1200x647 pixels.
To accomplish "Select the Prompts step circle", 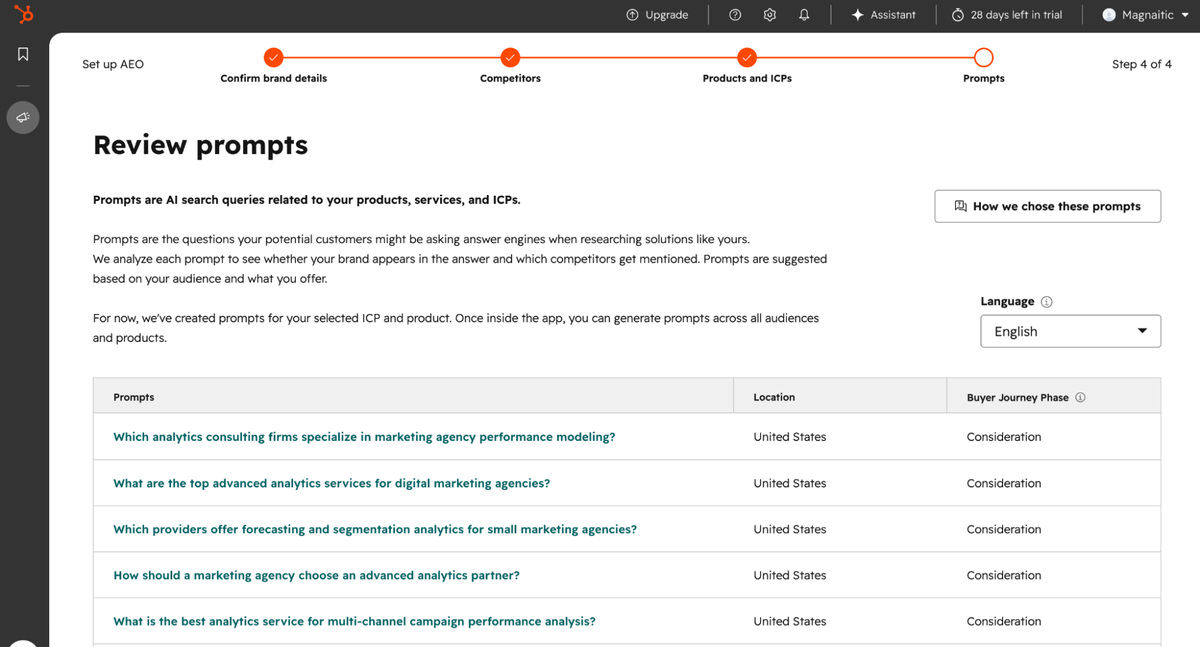I will point(983,57).
